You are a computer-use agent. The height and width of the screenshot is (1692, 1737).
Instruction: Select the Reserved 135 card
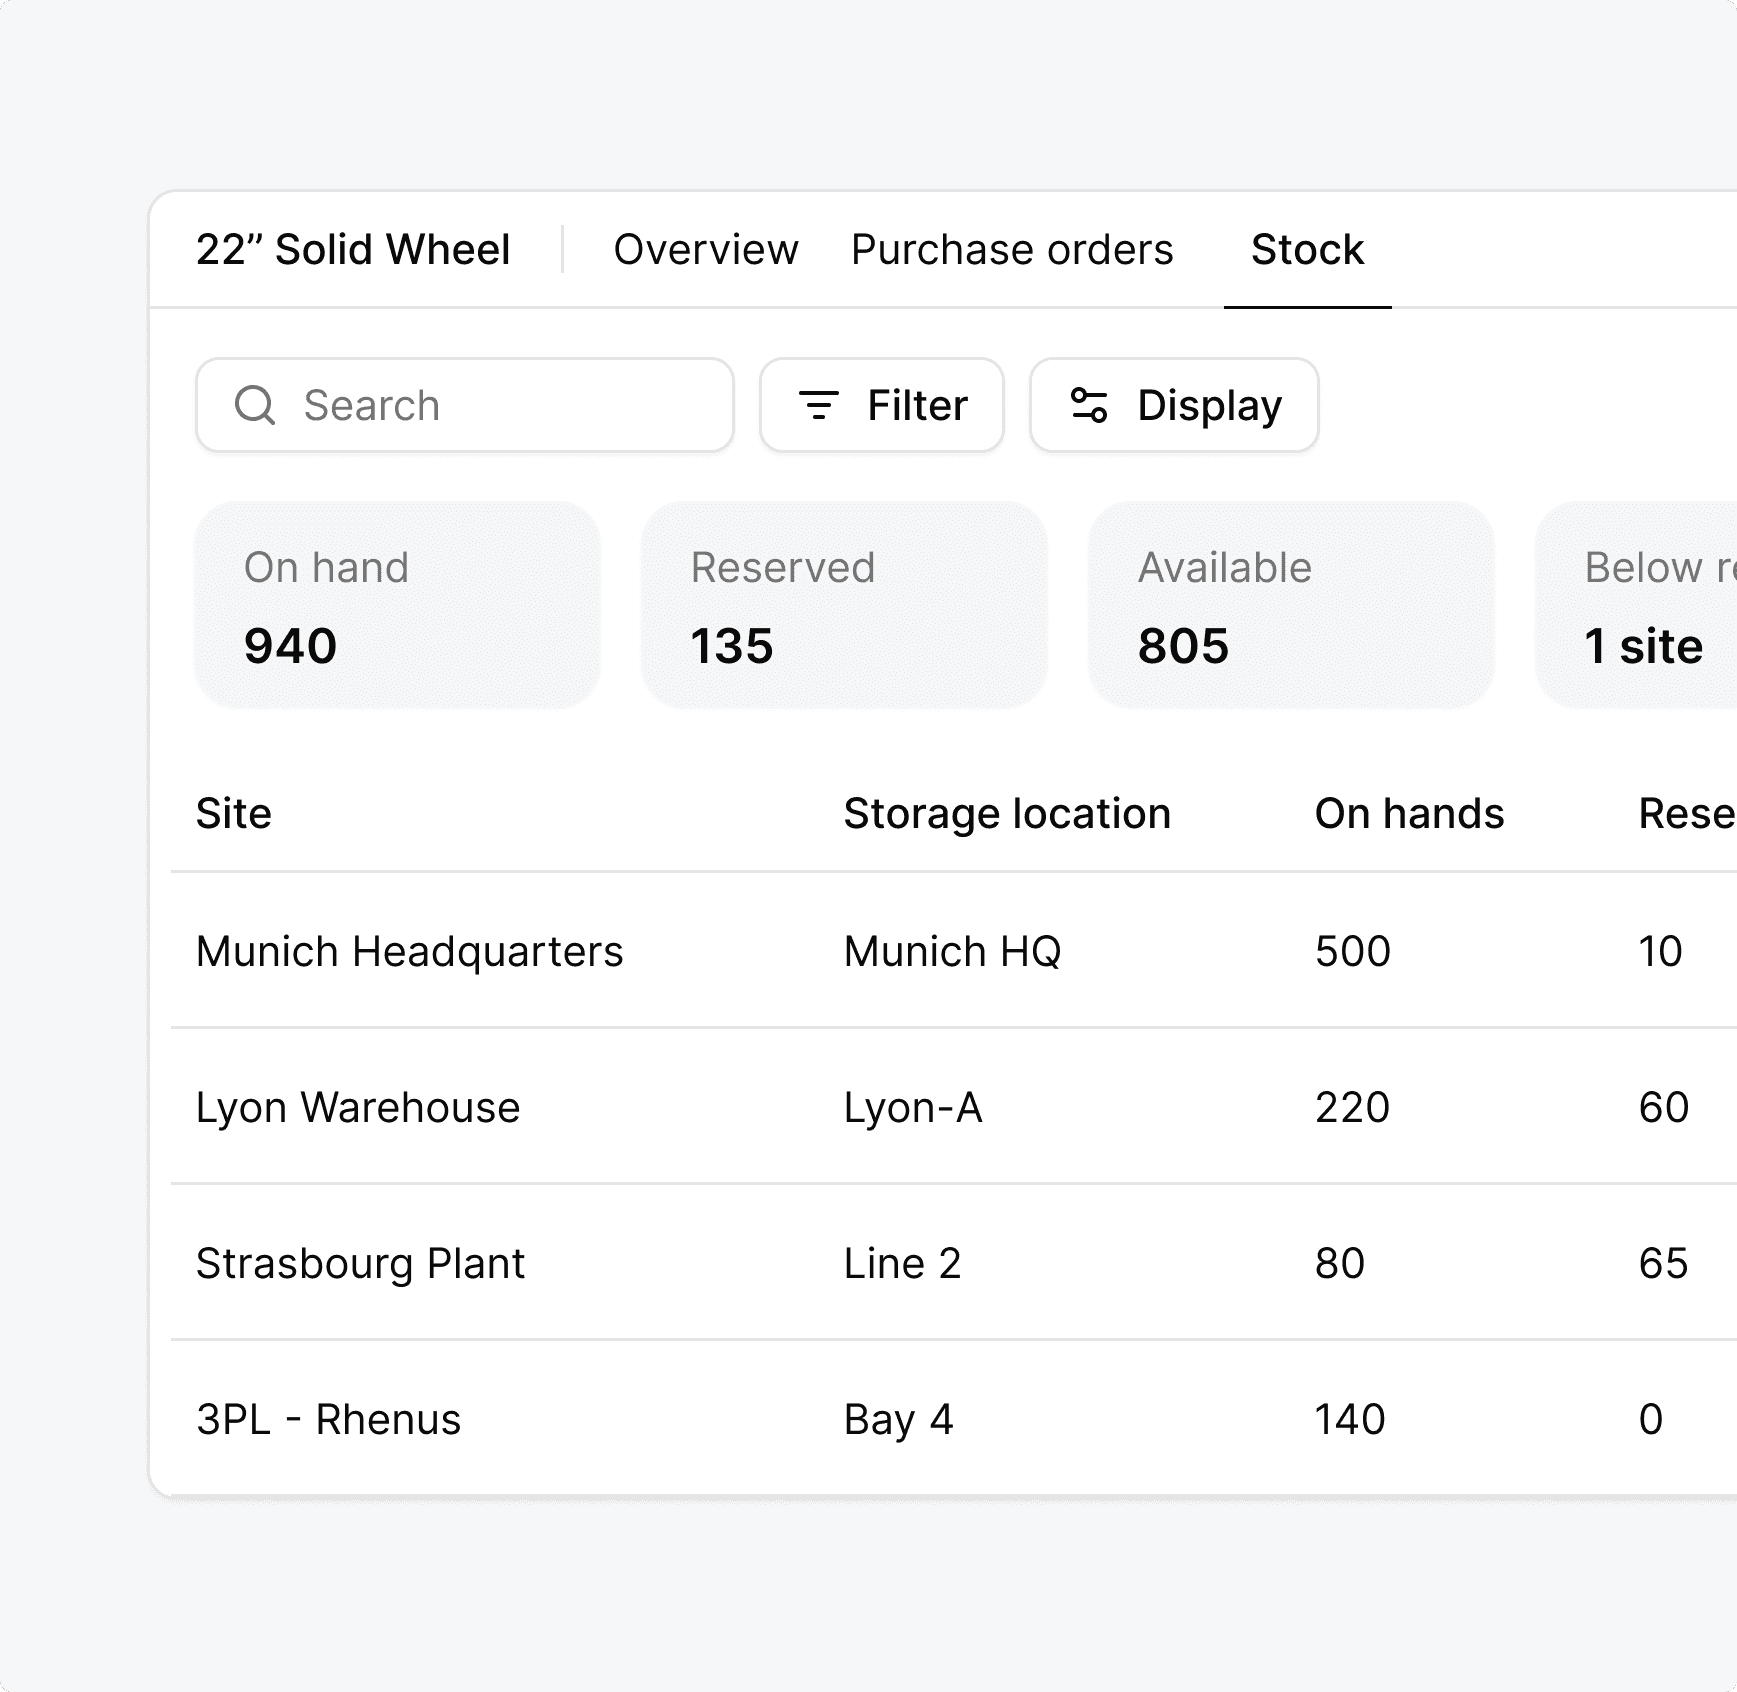point(844,605)
